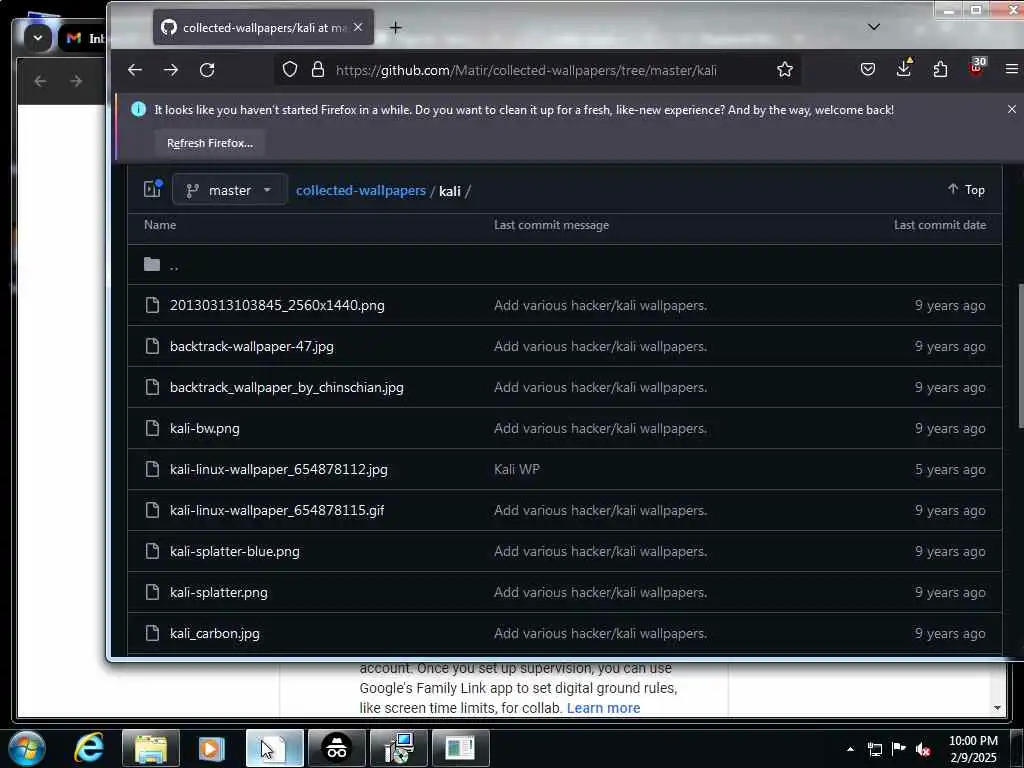The image size is (1024, 768).
Task: Expand the list all tabs arrow
Action: (874, 27)
